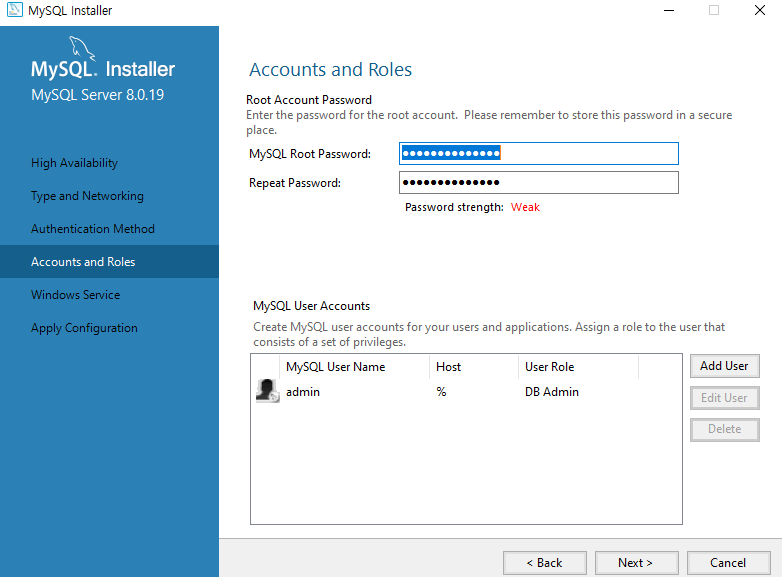Image resolution: width=782 pixels, height=577 pixels.
Task: Click the Host column header
Action: pyautogui.click(x=448, y=367)
